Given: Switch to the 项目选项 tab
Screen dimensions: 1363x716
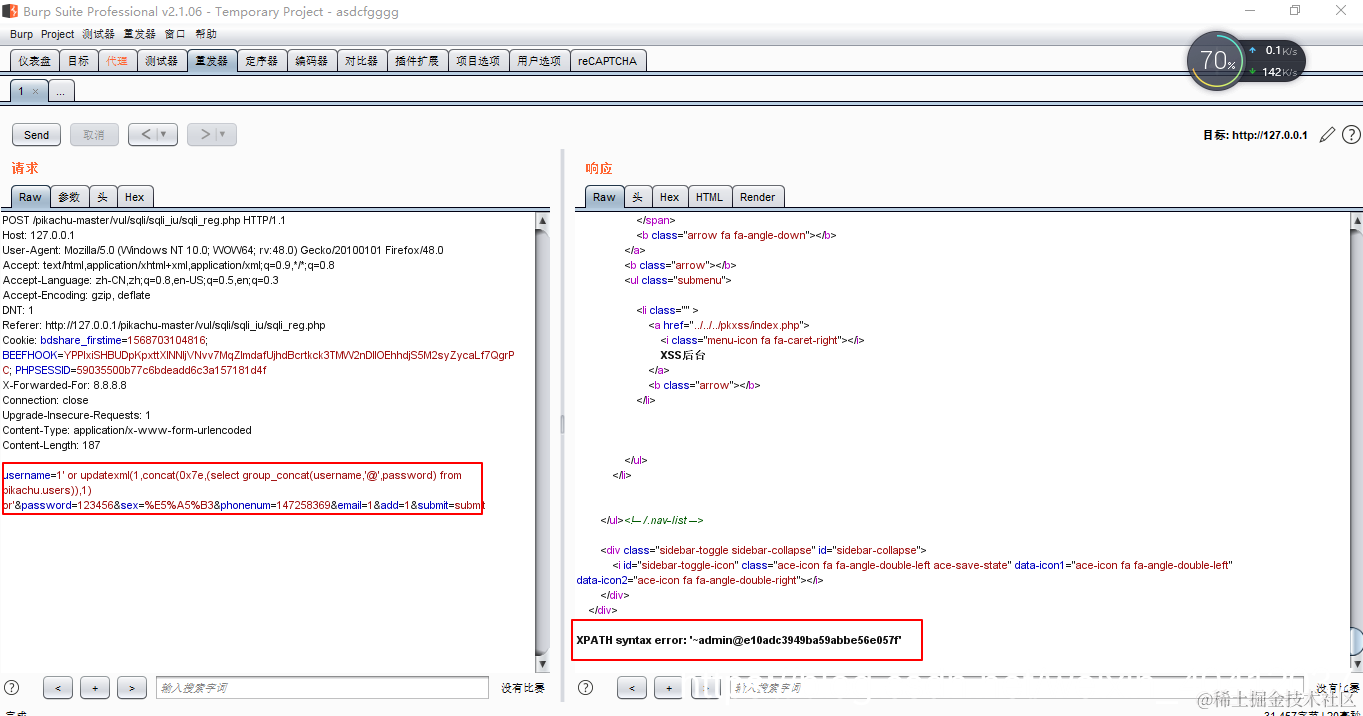Looking at the screenshot, I should coord(478,61).
